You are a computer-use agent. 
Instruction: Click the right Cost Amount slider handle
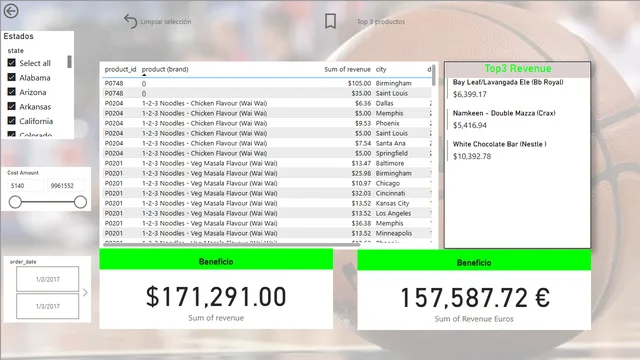(80, 202)
